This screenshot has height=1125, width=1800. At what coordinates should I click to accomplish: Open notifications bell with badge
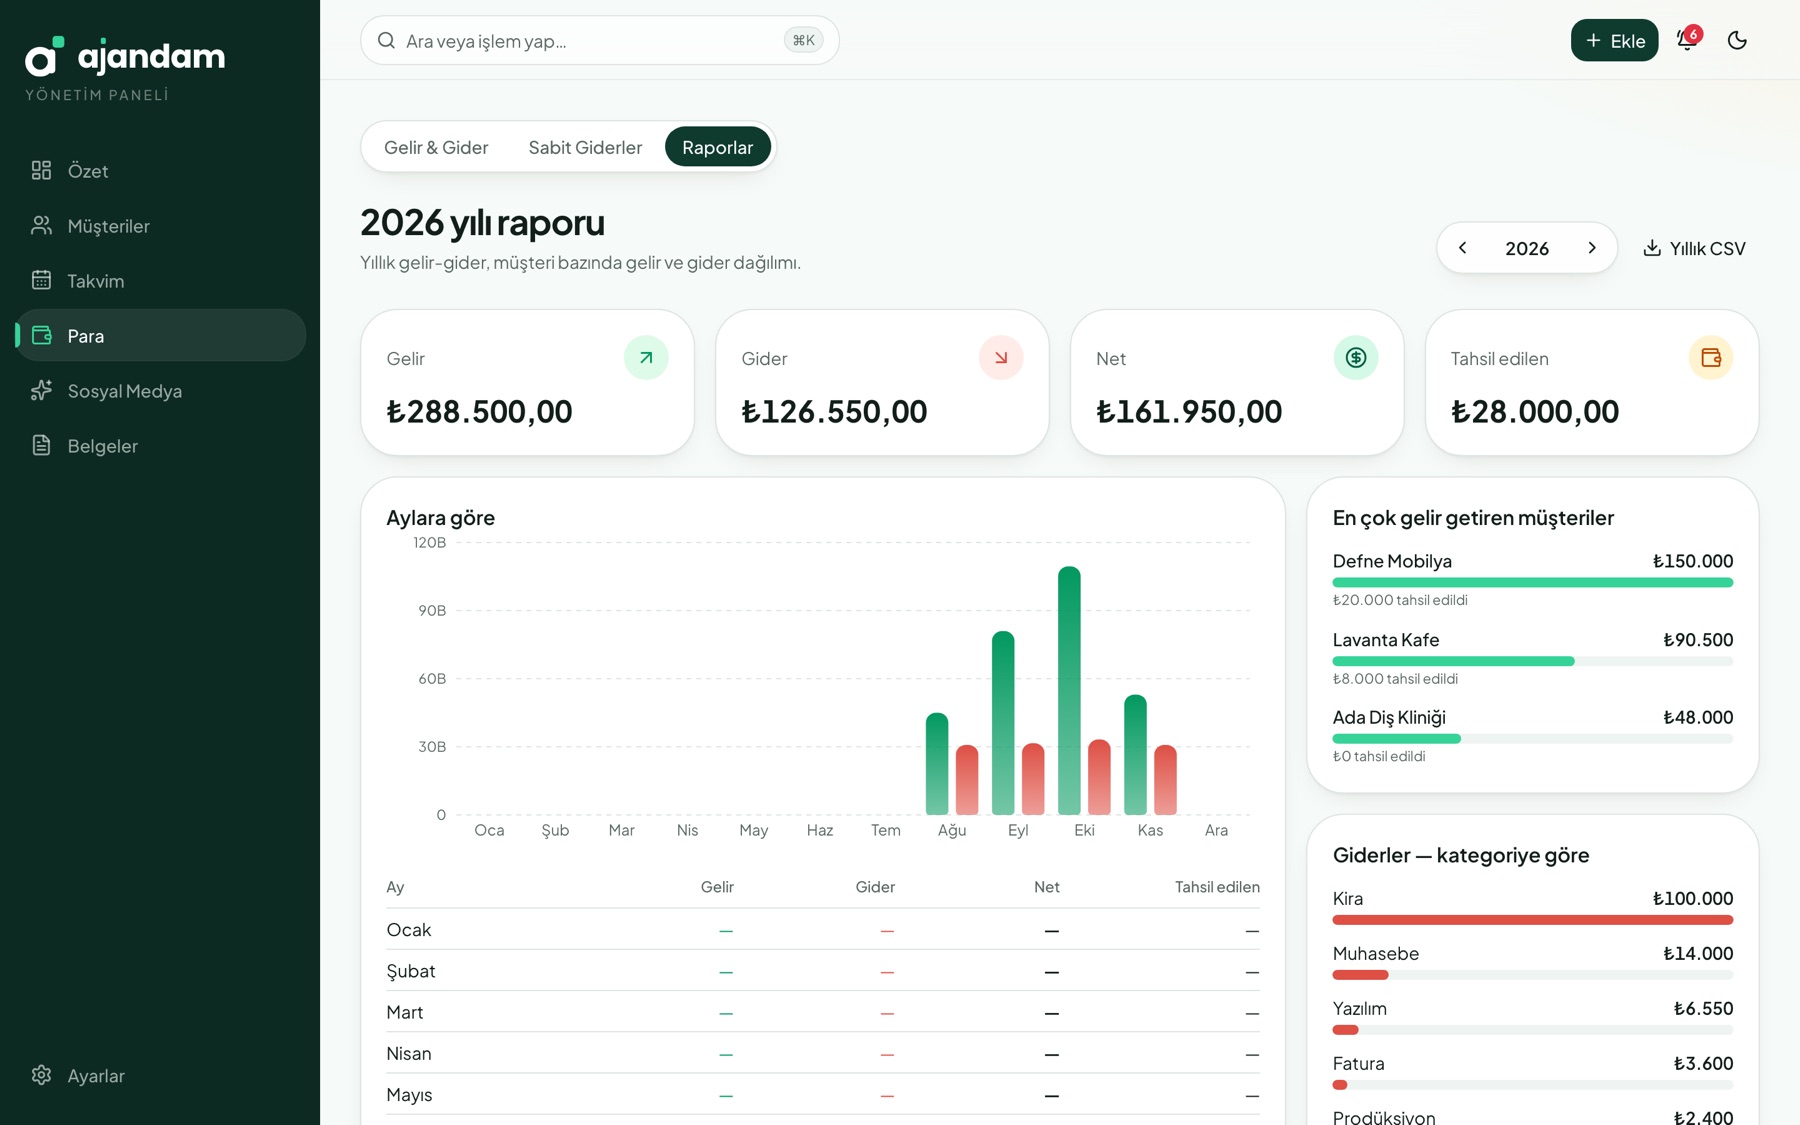(1688, 40)
